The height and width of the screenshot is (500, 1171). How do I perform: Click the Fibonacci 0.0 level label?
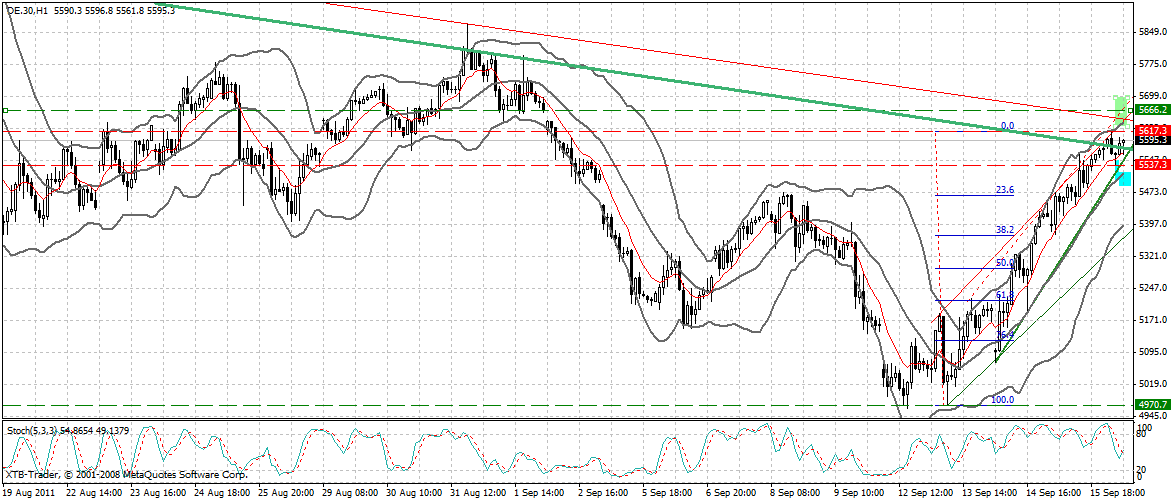(1008, 126)
